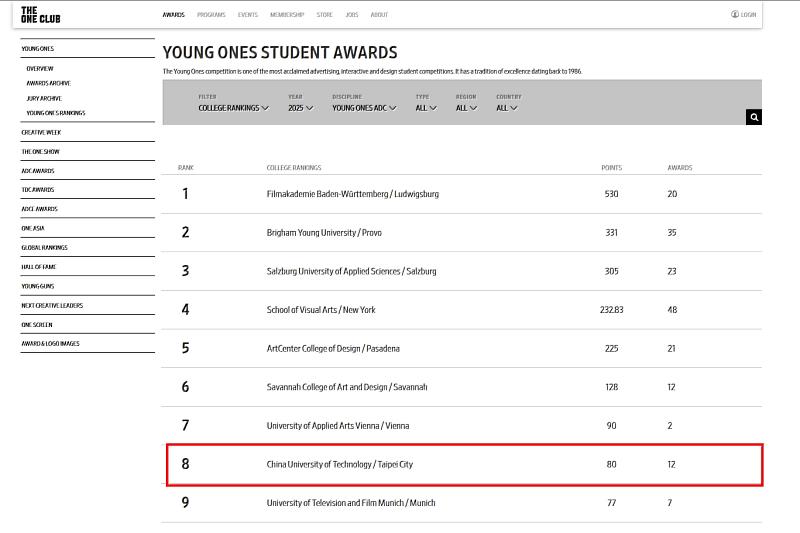Open ADC Awards sidebar link
Screen dimensions: 800x533
[x=38, y=171]
